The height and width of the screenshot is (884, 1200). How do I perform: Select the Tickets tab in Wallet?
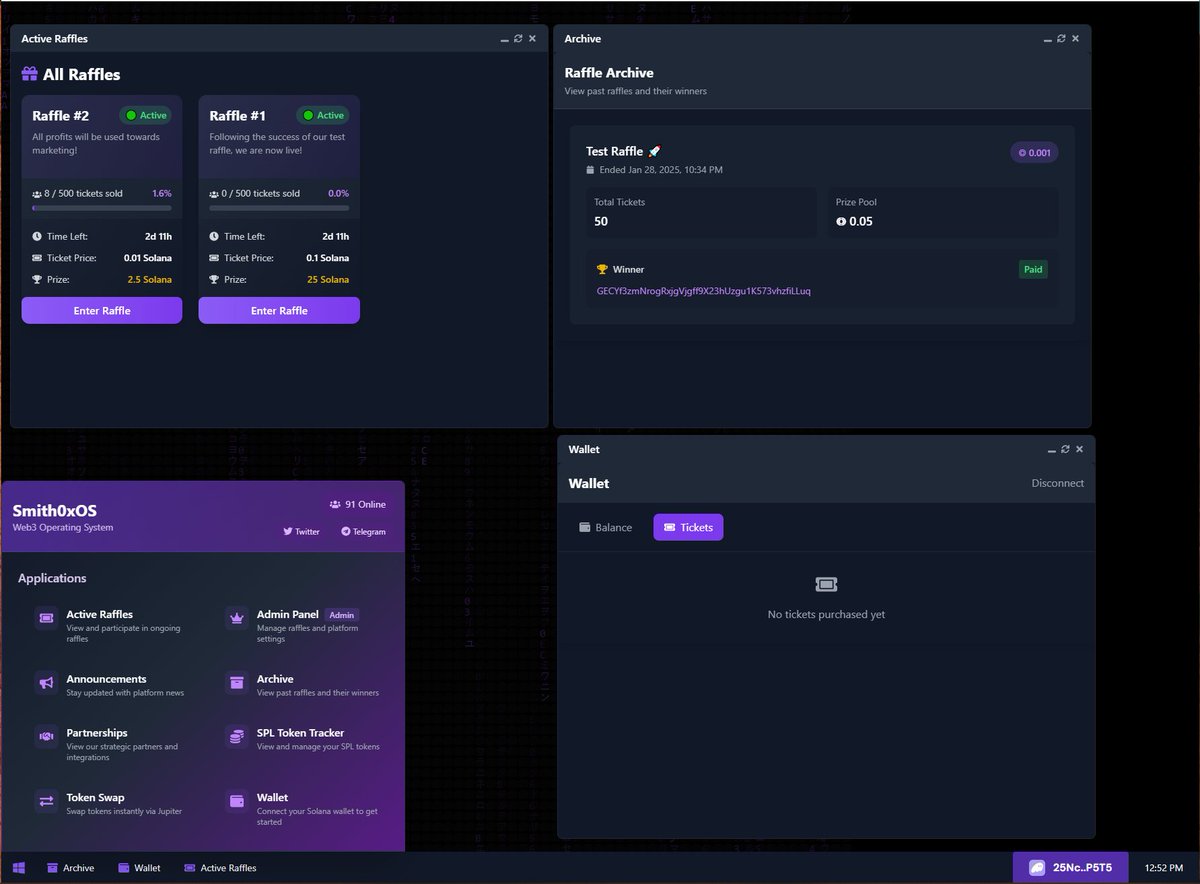[688, 527]
